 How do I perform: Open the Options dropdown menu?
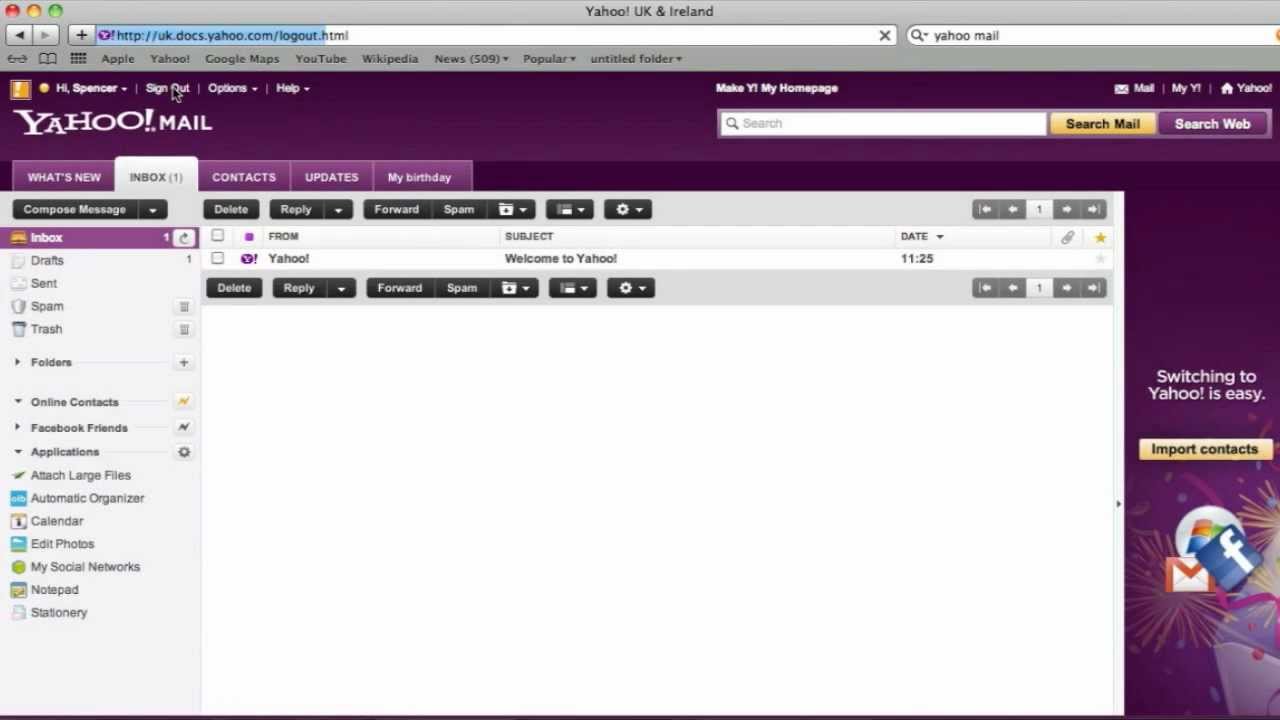point(232,88)
